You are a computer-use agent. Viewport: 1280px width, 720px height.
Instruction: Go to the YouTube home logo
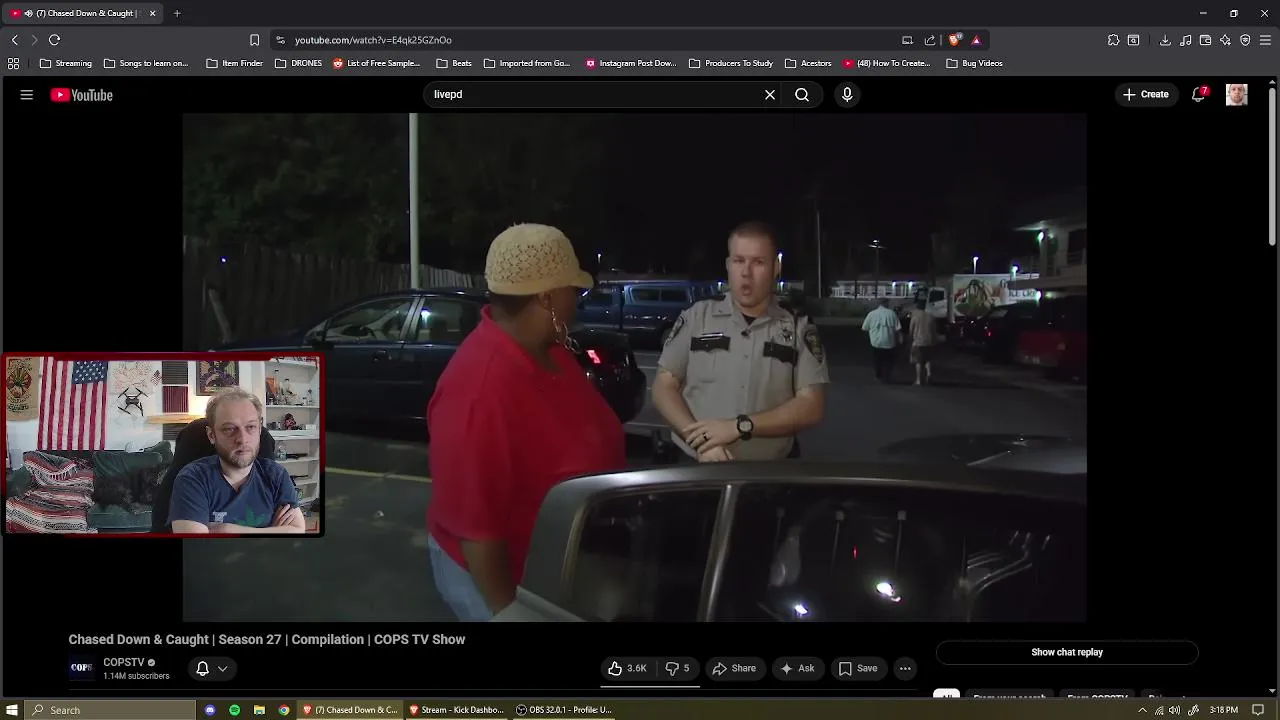(x=82, y=95)
